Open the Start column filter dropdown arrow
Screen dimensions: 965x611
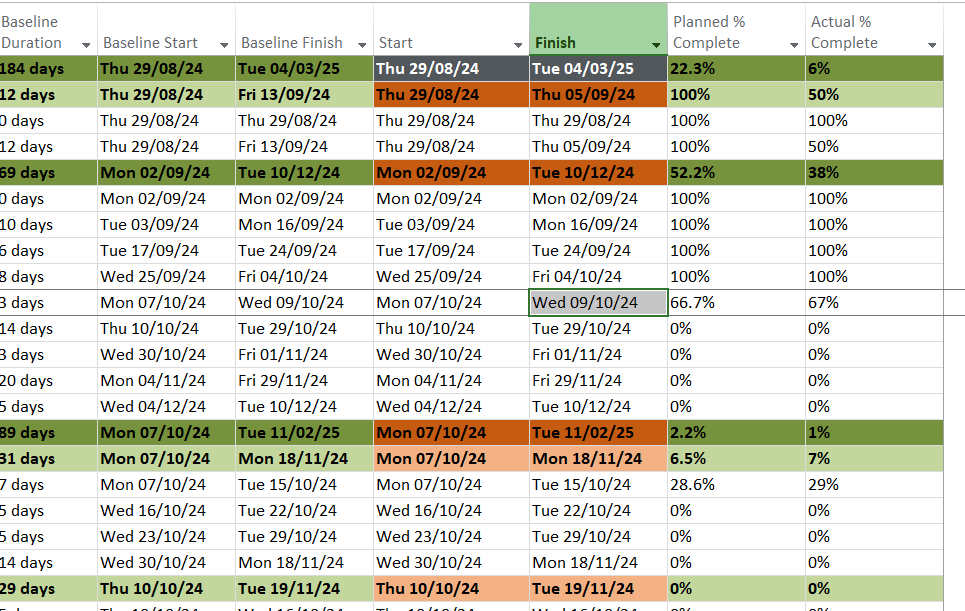(x=518, y=45)
